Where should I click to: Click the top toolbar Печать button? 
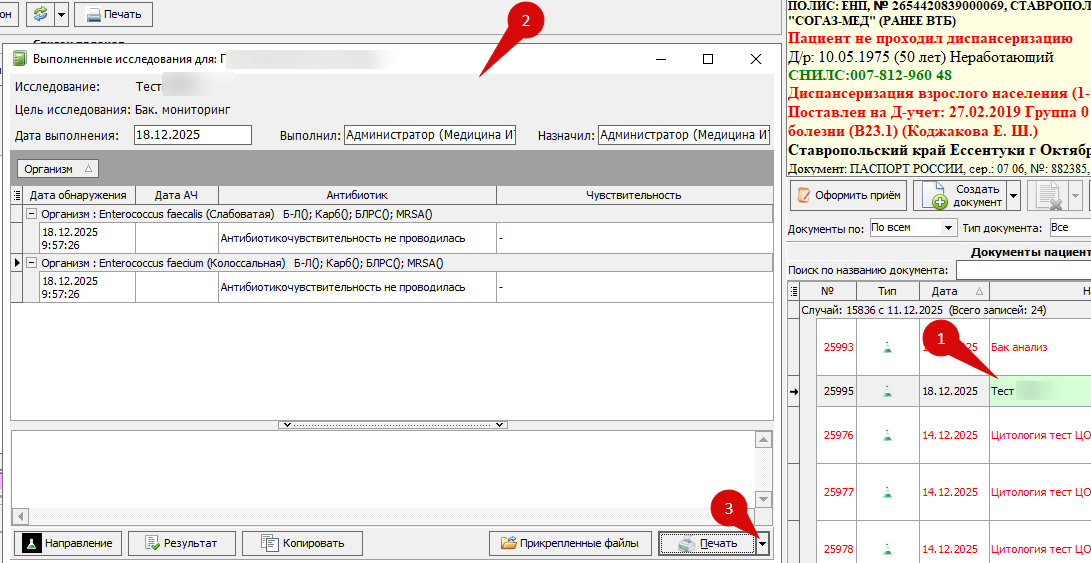click(113, 14)
